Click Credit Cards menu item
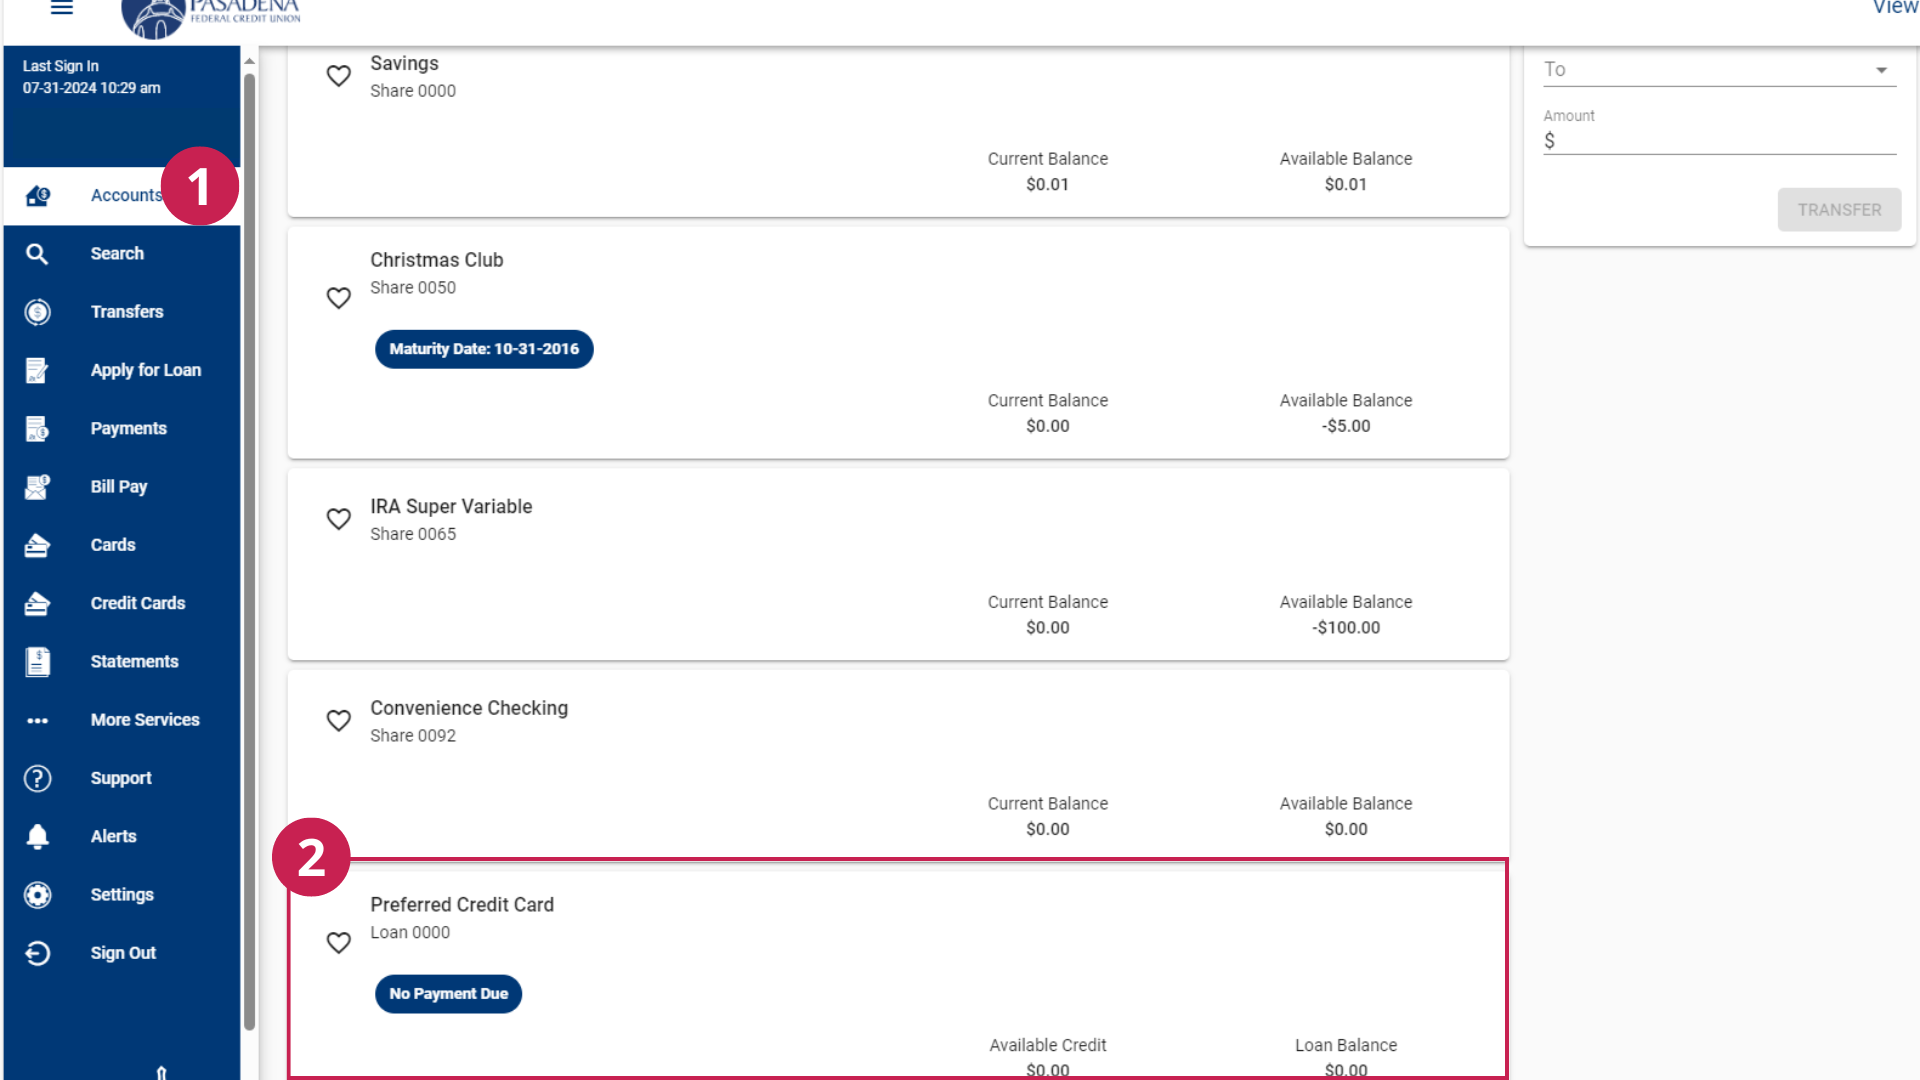The image size is (1920, 1080). click(136, 603)
